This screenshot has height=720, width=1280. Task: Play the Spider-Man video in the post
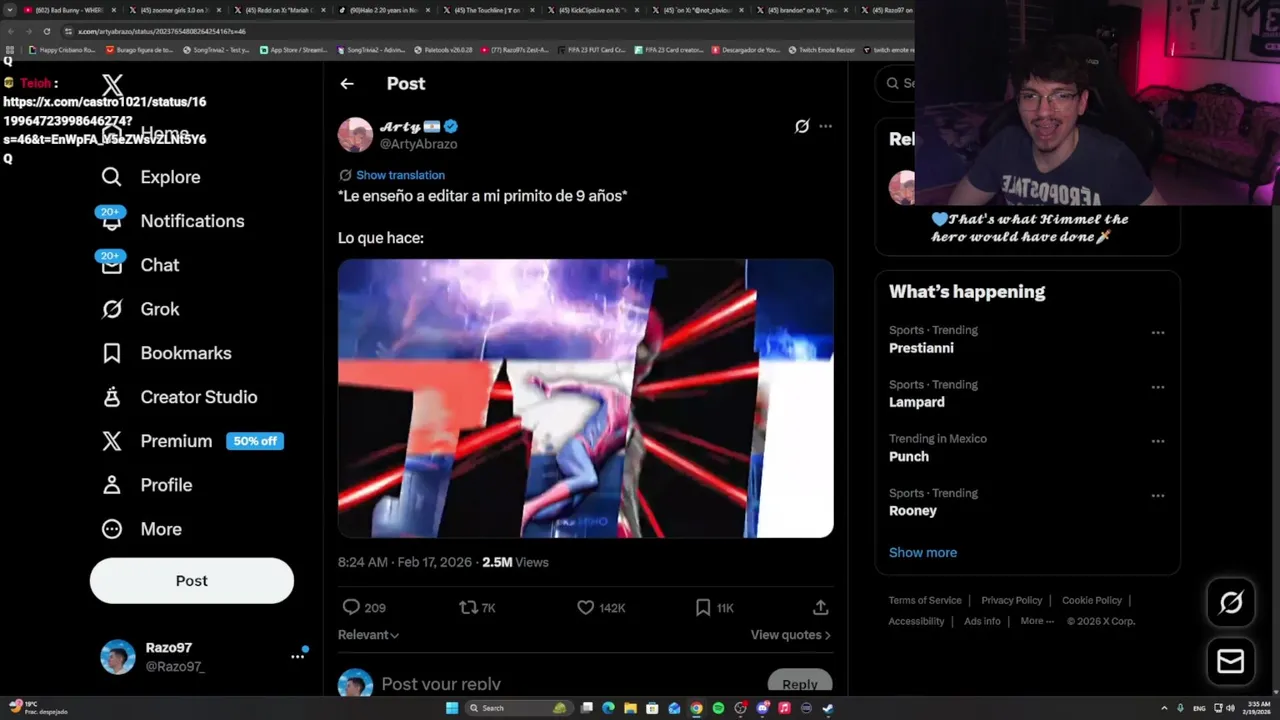point(586,399)
